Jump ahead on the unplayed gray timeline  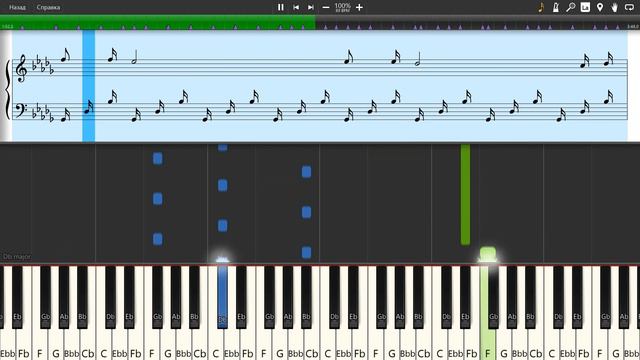[478, 23]
